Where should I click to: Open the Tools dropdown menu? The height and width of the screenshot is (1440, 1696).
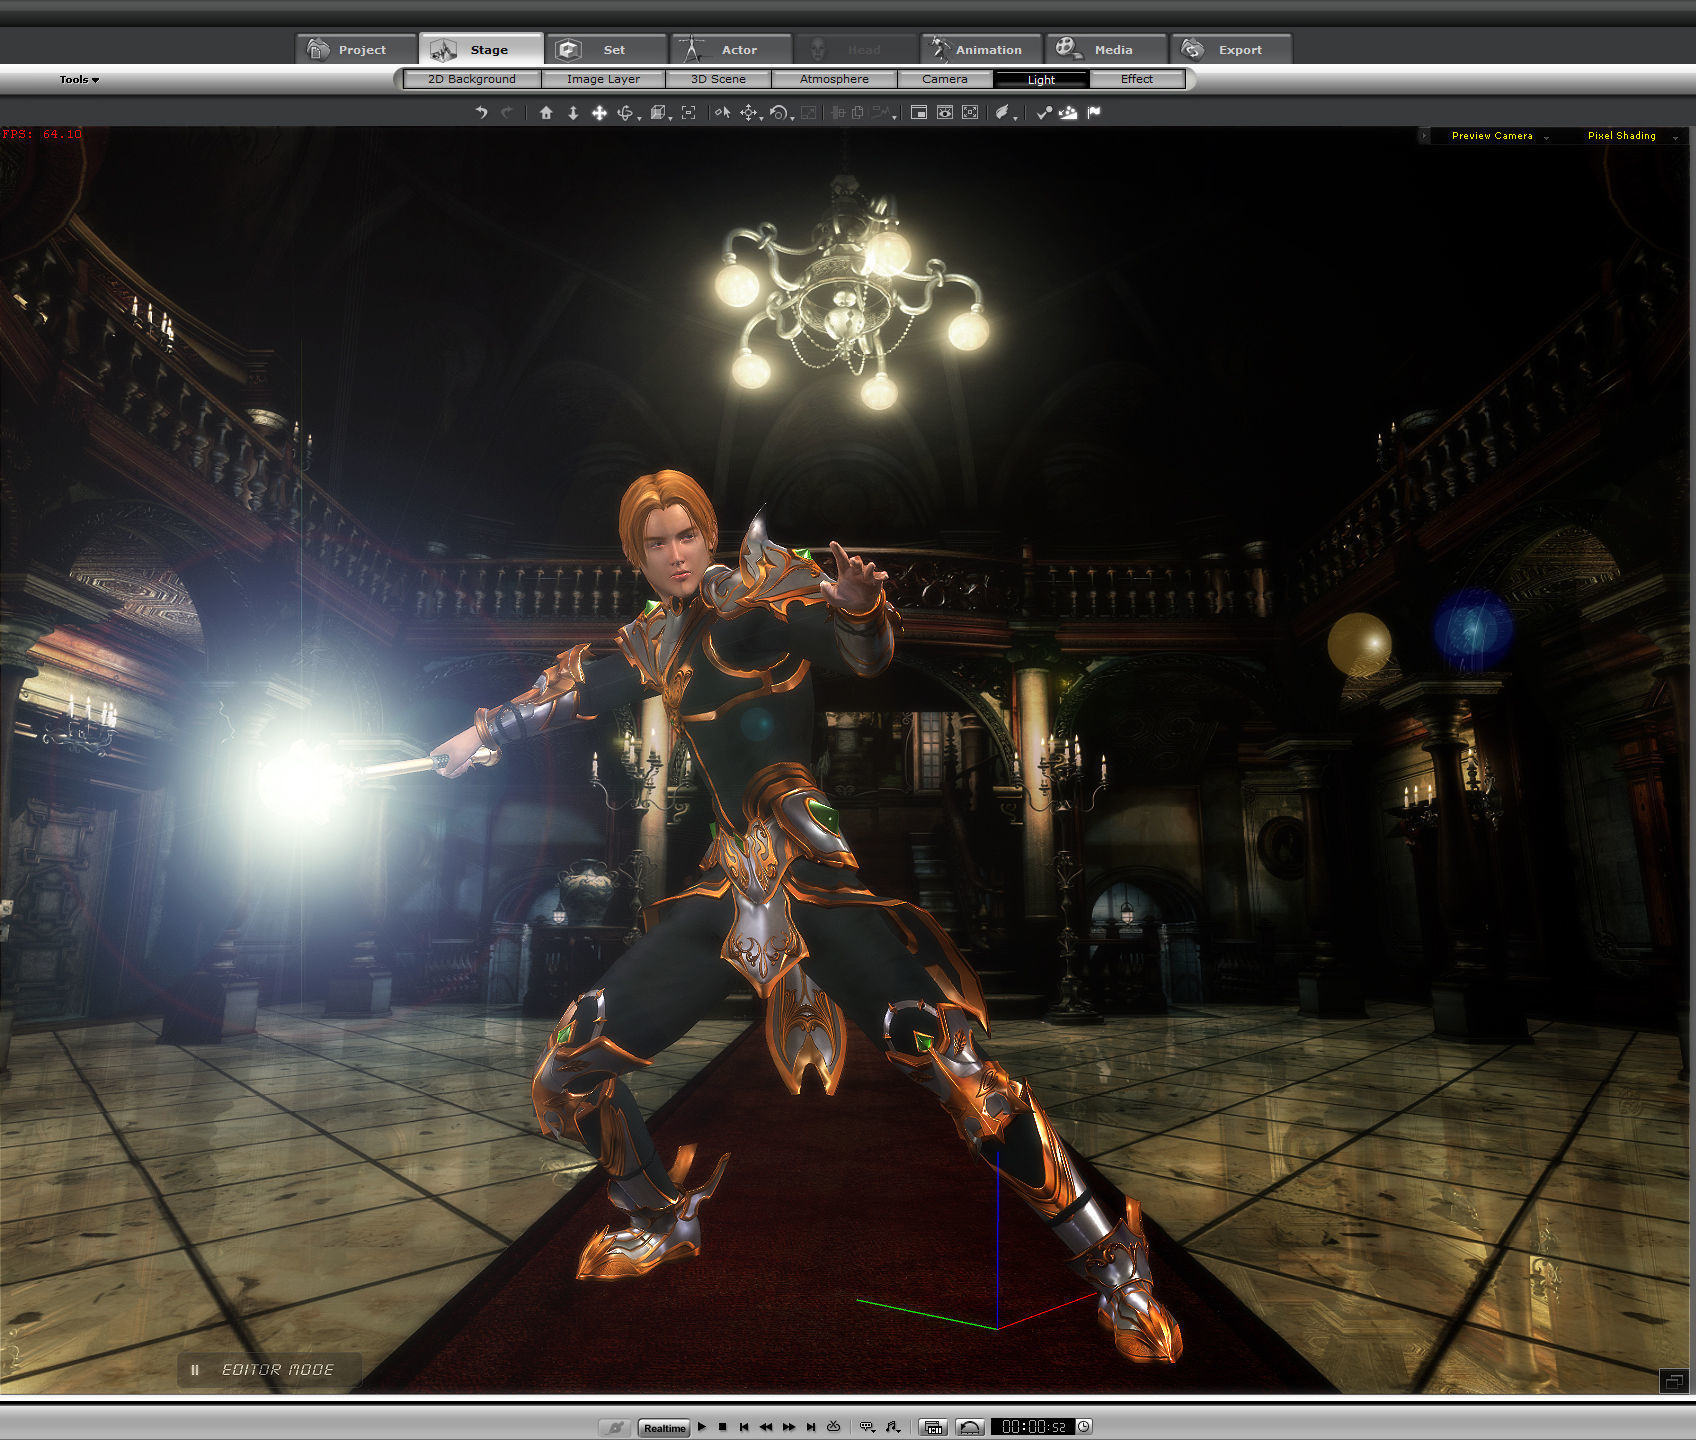[79, 79]
